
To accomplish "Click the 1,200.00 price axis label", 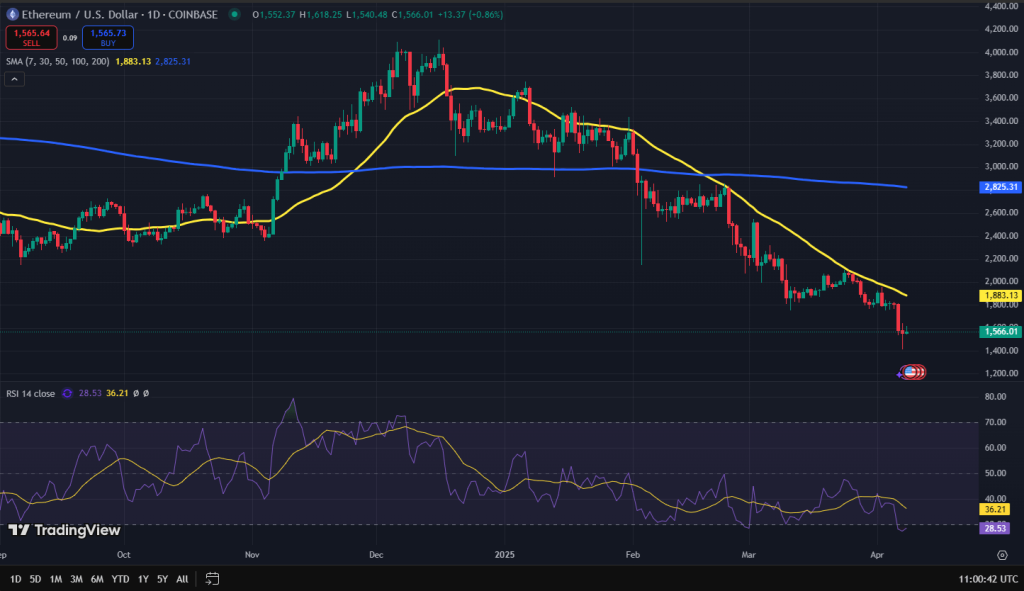I will click(x=1001, y=374).
